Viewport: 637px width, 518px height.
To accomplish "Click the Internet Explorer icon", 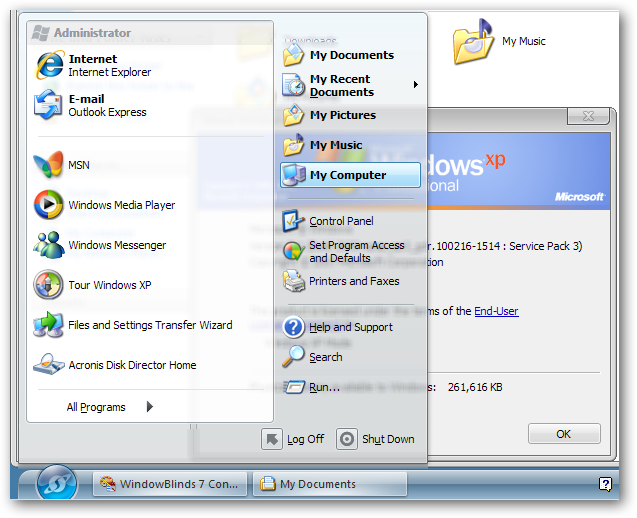I will click(50, 66).
